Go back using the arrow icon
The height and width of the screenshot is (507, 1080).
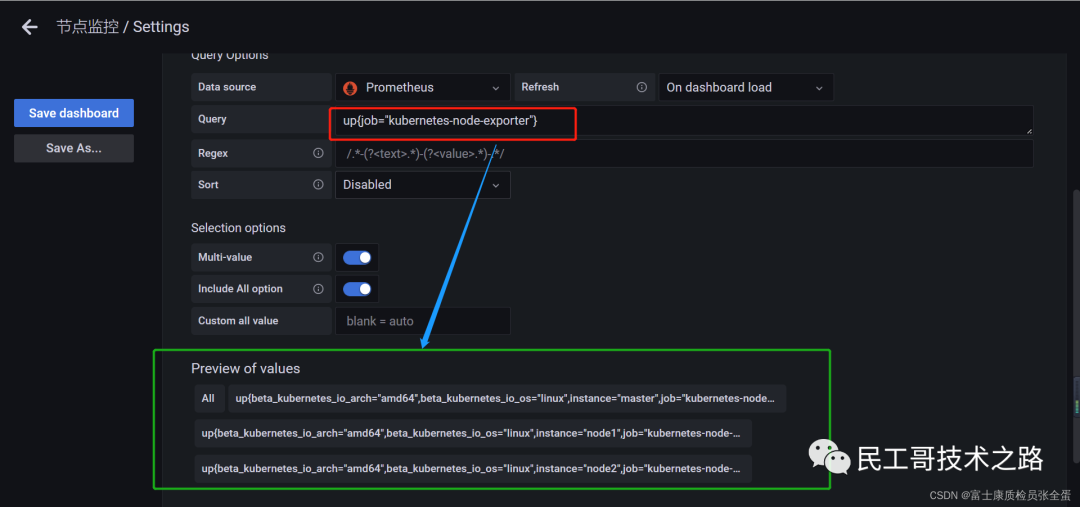pos(30,27)
